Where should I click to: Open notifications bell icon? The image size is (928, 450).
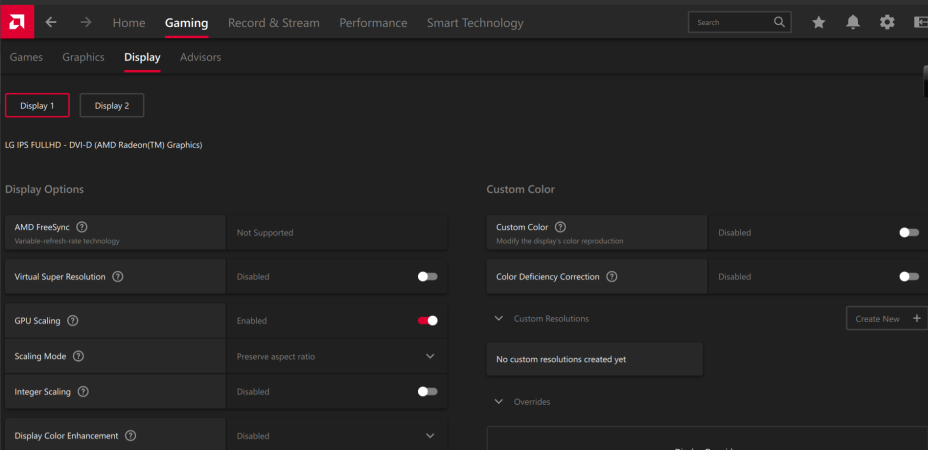(853, 22)
